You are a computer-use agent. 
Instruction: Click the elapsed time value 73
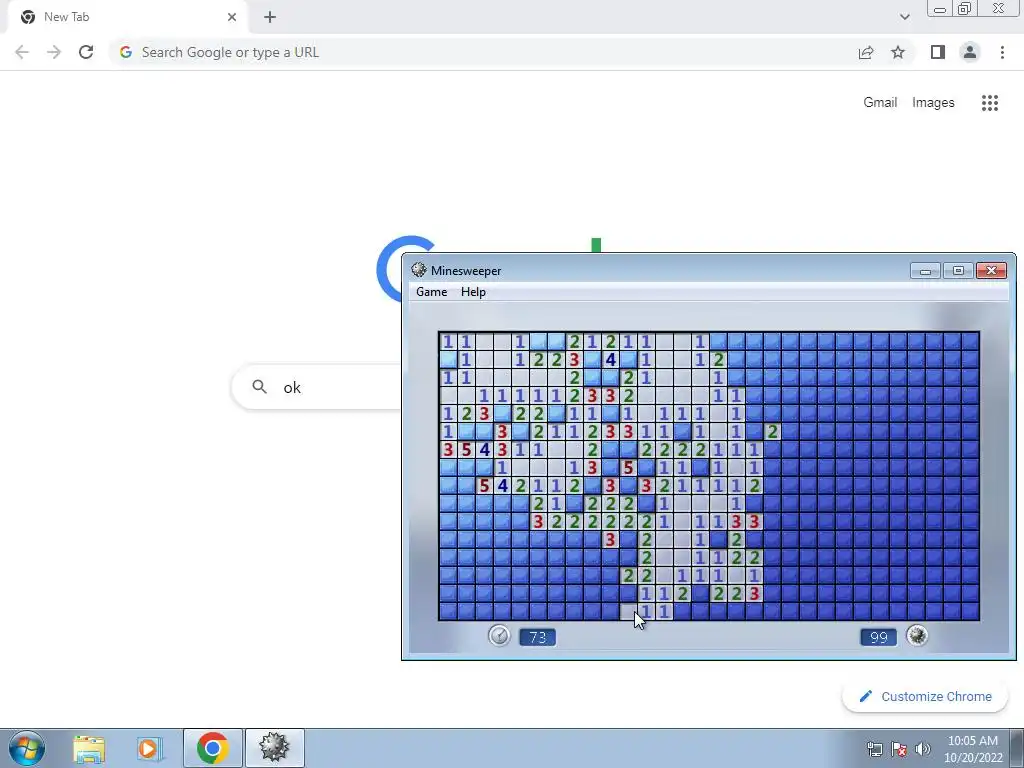tap(537, 637)
